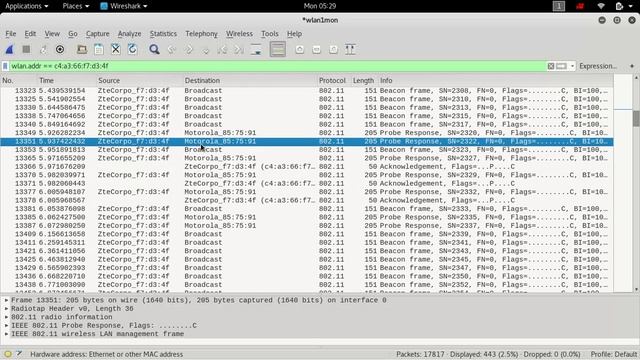The width and height of the screenshot is (640, 360).
Task: Expand the Frame 13351 details
Action: [x=7, y=300]
